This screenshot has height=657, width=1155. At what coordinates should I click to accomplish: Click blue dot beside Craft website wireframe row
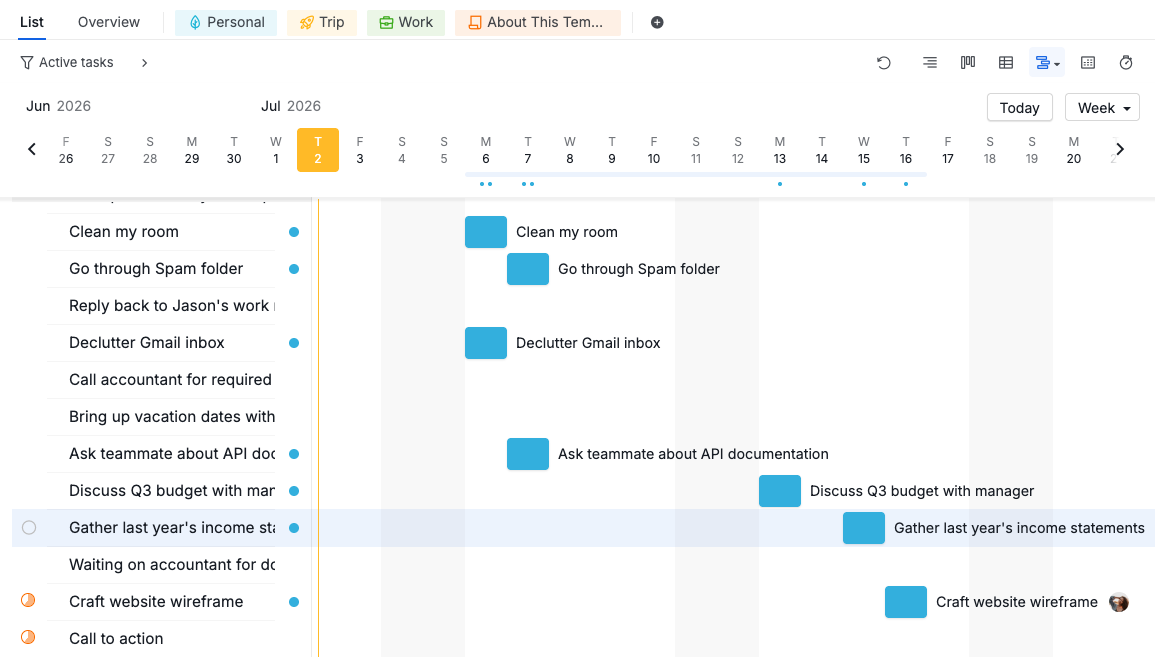coord(294,602)
